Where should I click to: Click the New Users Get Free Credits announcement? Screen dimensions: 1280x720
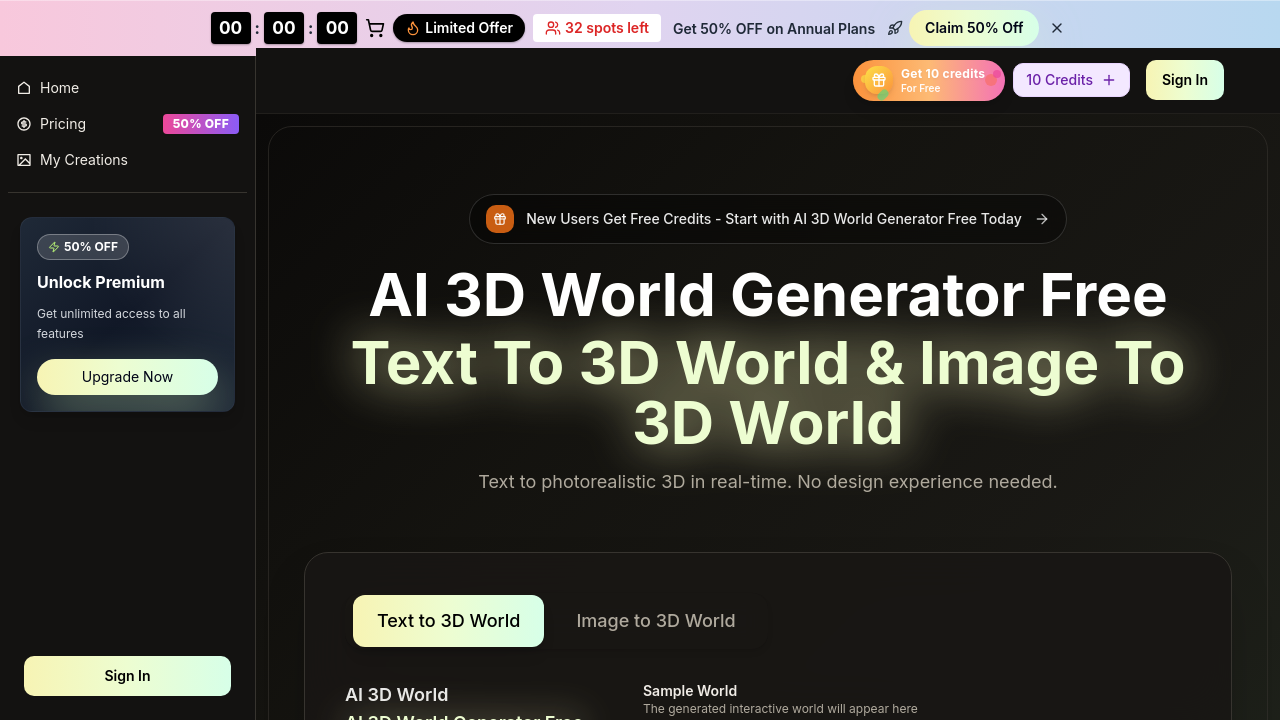768,219
